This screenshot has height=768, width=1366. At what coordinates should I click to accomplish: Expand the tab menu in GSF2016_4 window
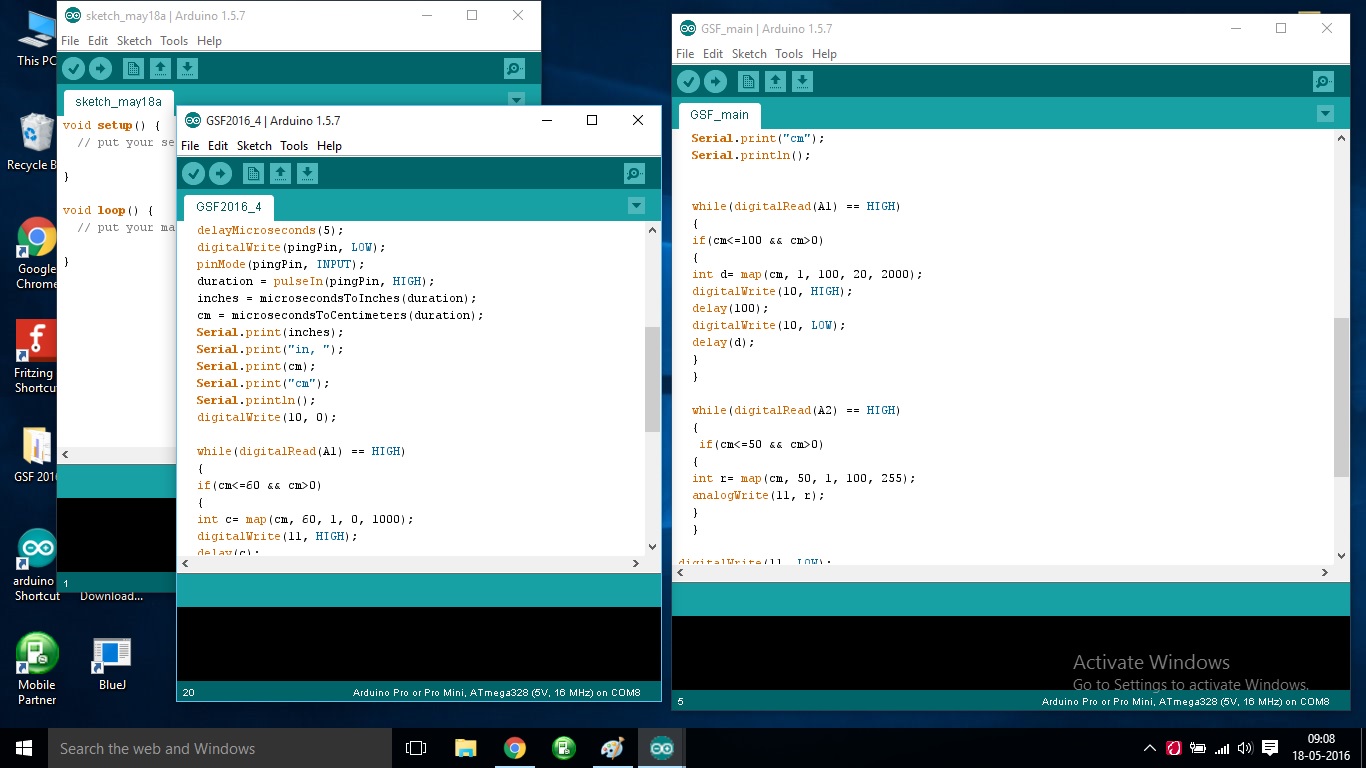[x=636, y=206]
